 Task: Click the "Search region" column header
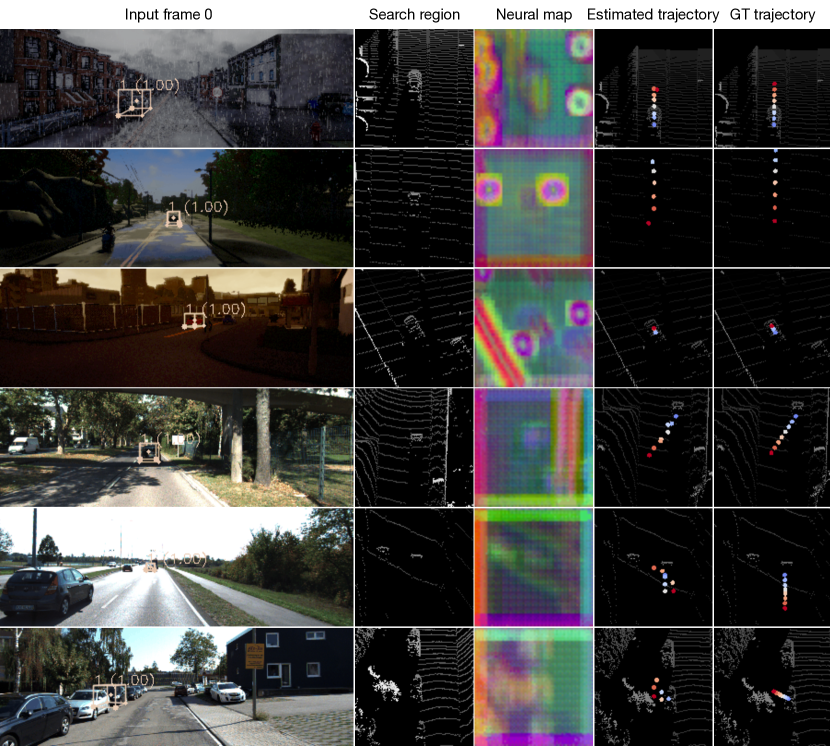(x=414, y=14)
